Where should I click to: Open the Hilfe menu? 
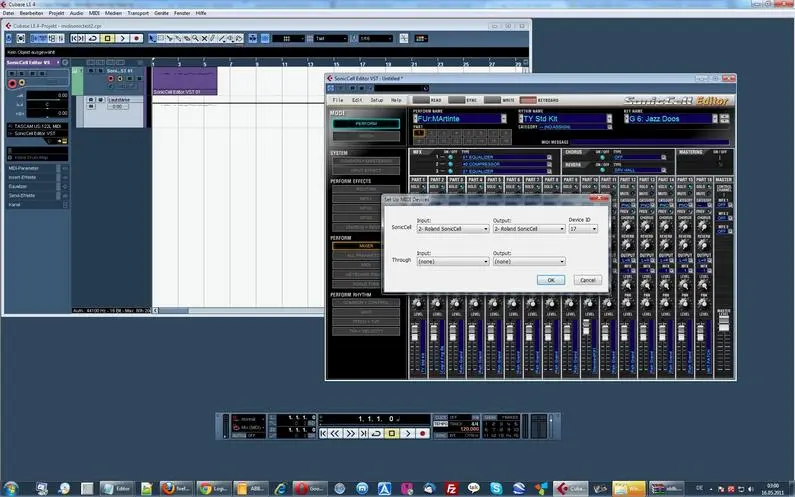pos(201,13)
